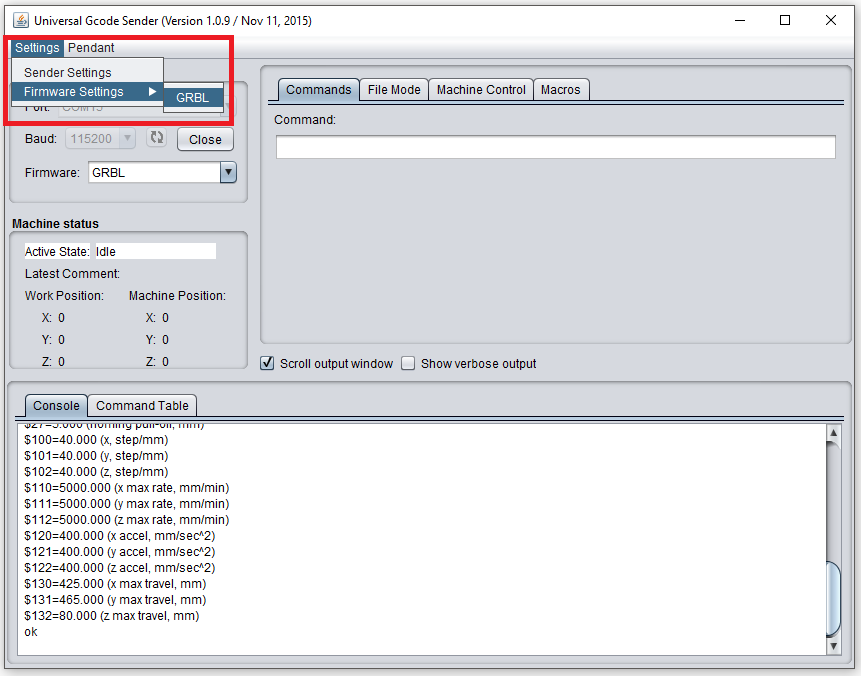This screenshot has height=676, width=861.
Task: Click the $111=5000.000 y max rate line
Action: point(127,504)
